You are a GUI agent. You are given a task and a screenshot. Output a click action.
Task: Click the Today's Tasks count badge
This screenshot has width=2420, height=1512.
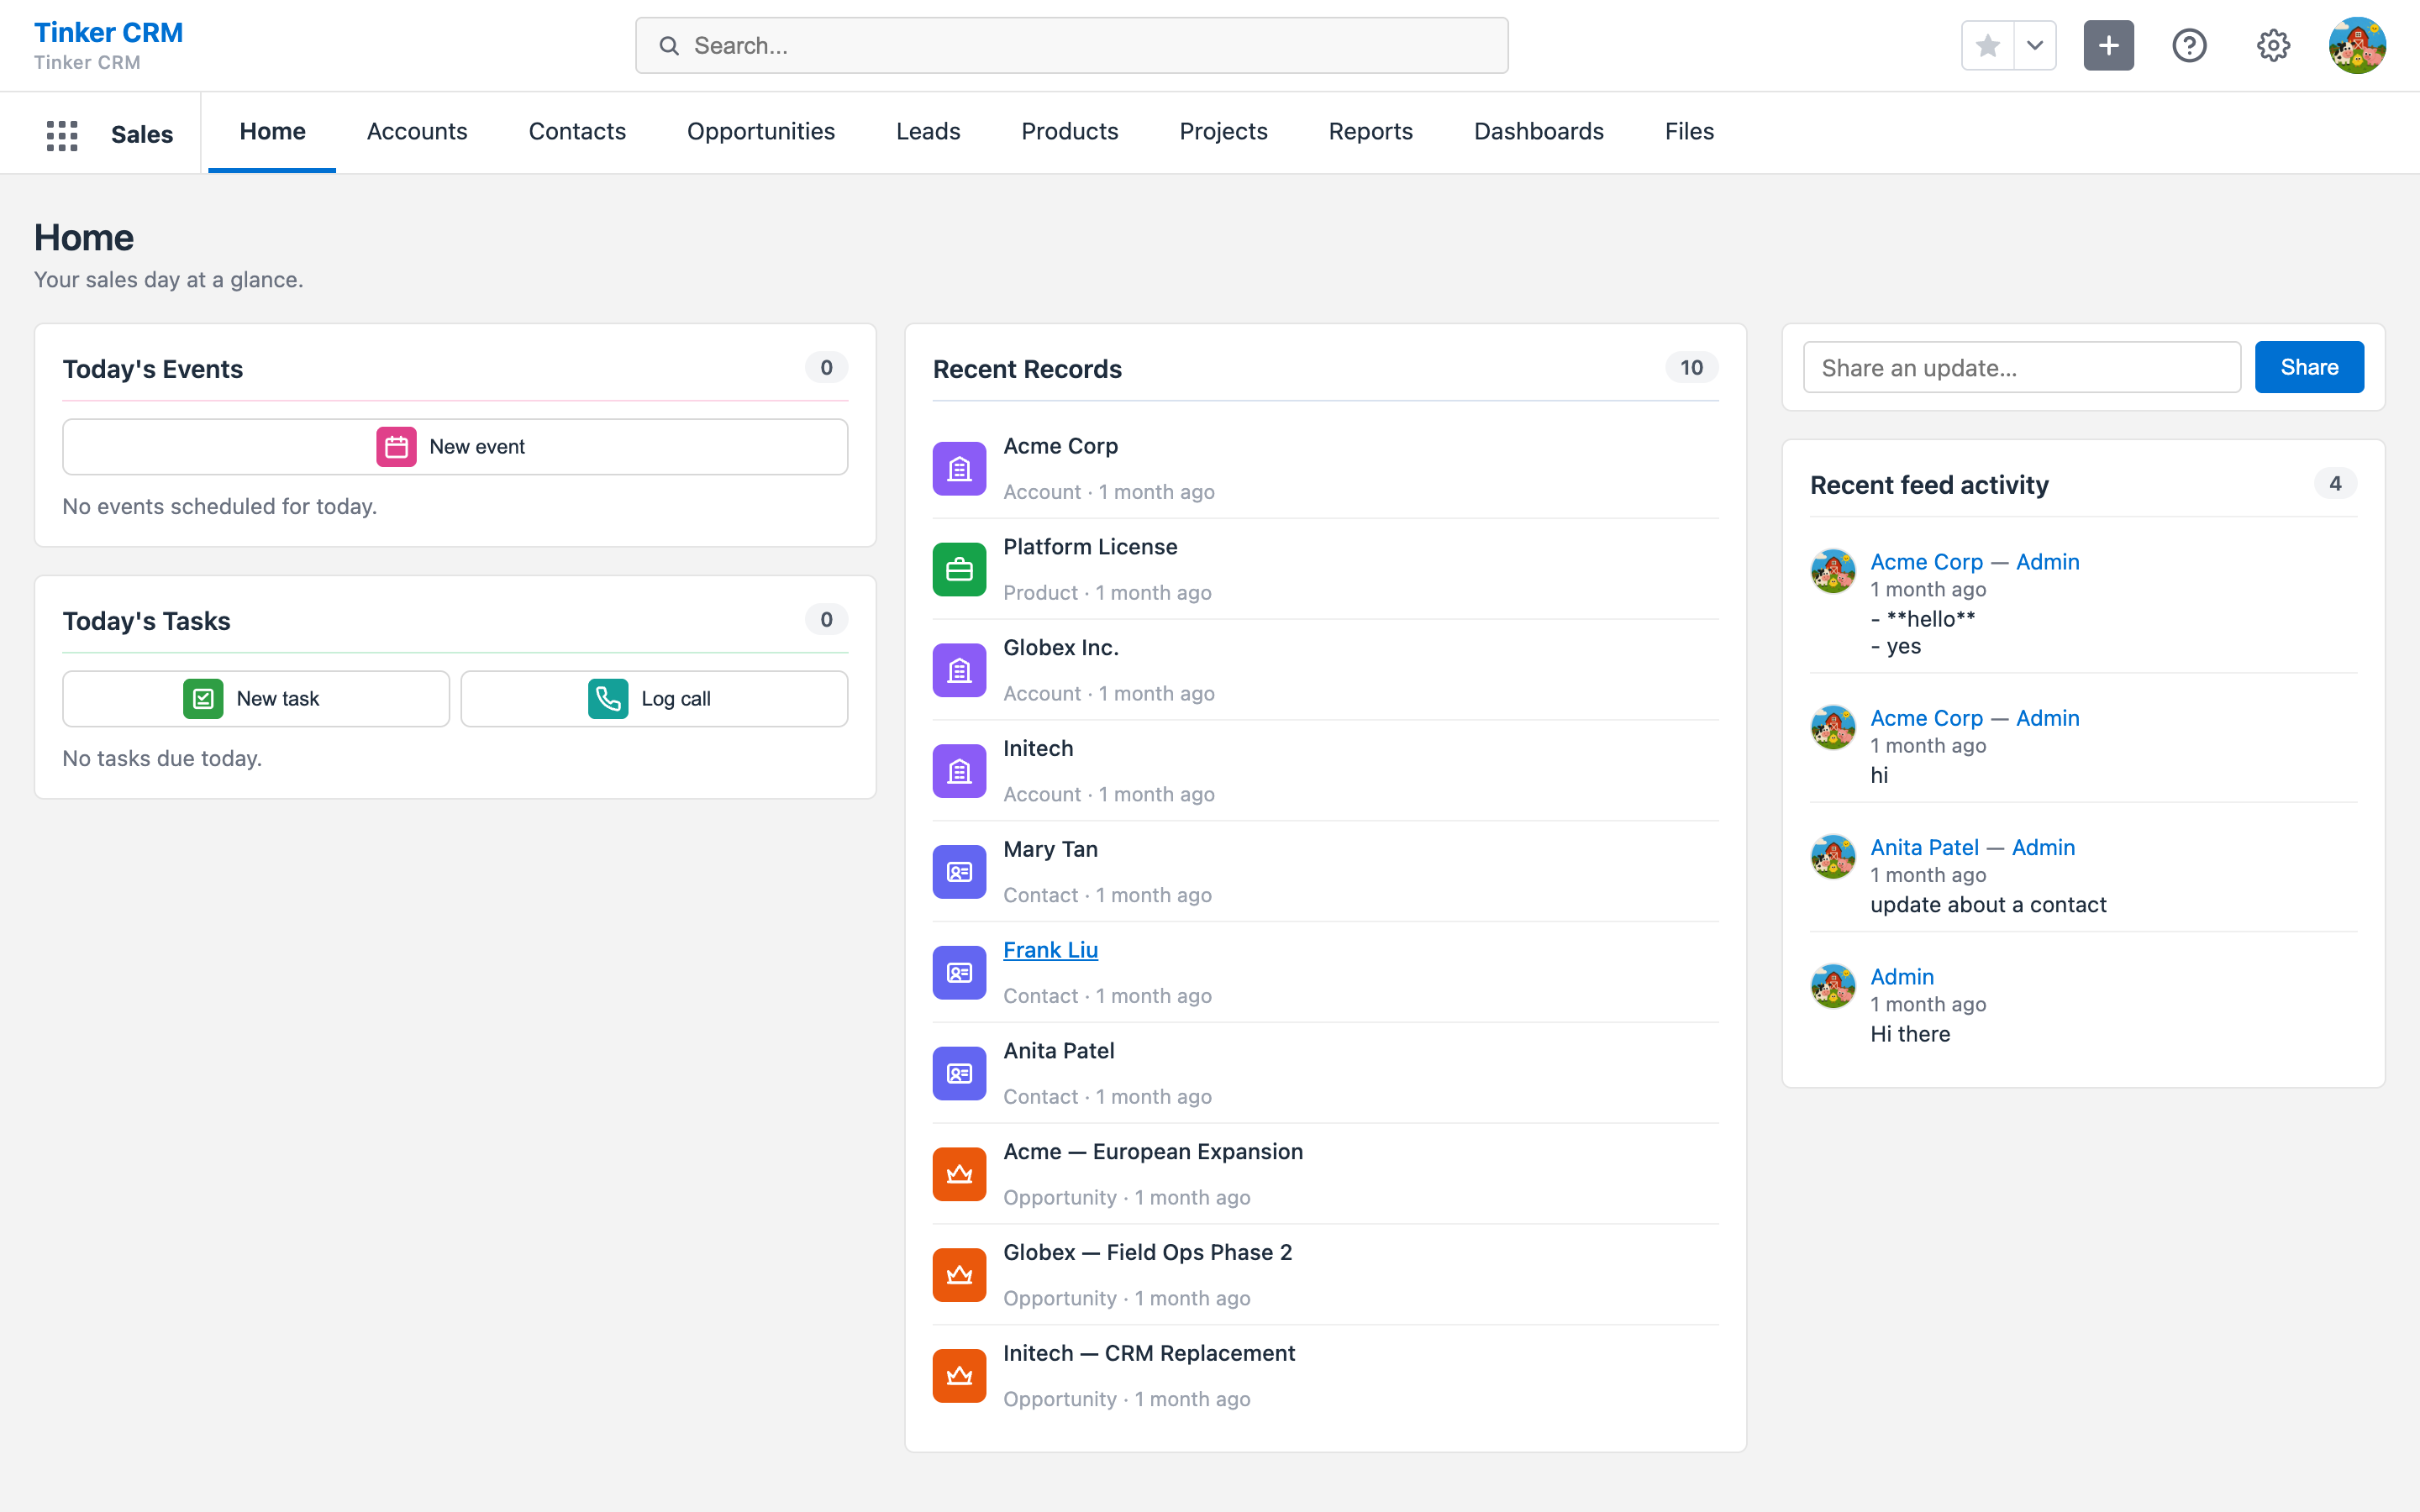[826, 620]
